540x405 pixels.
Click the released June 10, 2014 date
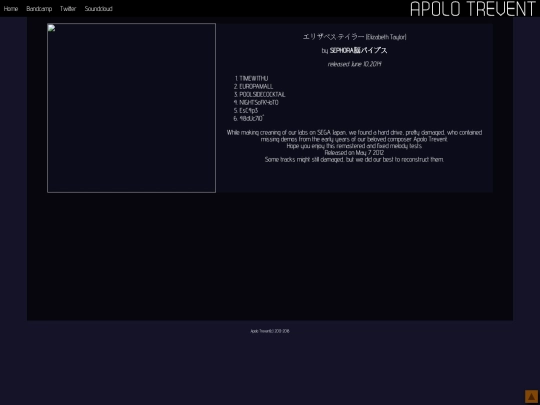tap(354, 64)
